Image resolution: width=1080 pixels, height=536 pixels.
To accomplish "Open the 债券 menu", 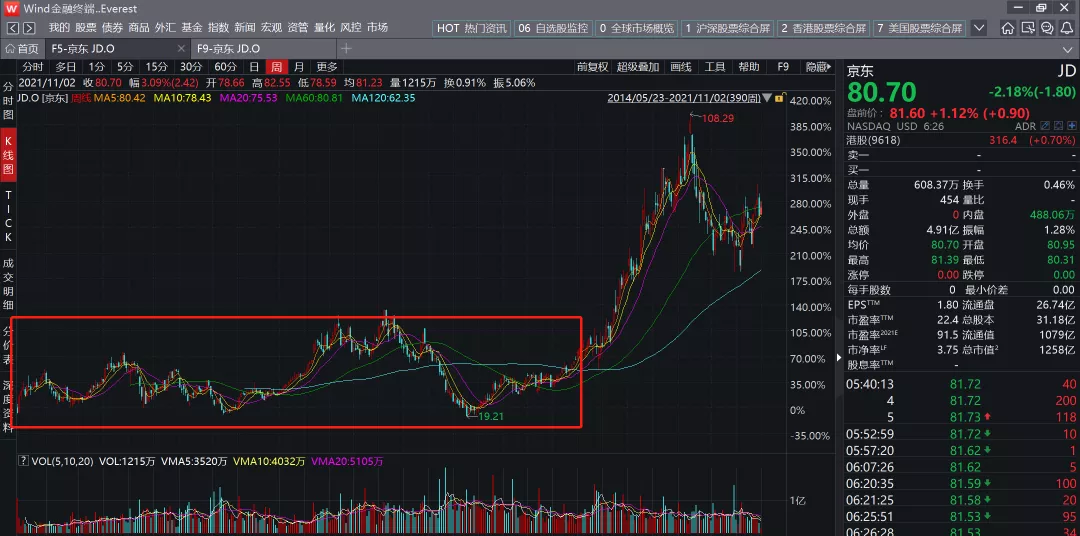I will pos(112,28).
